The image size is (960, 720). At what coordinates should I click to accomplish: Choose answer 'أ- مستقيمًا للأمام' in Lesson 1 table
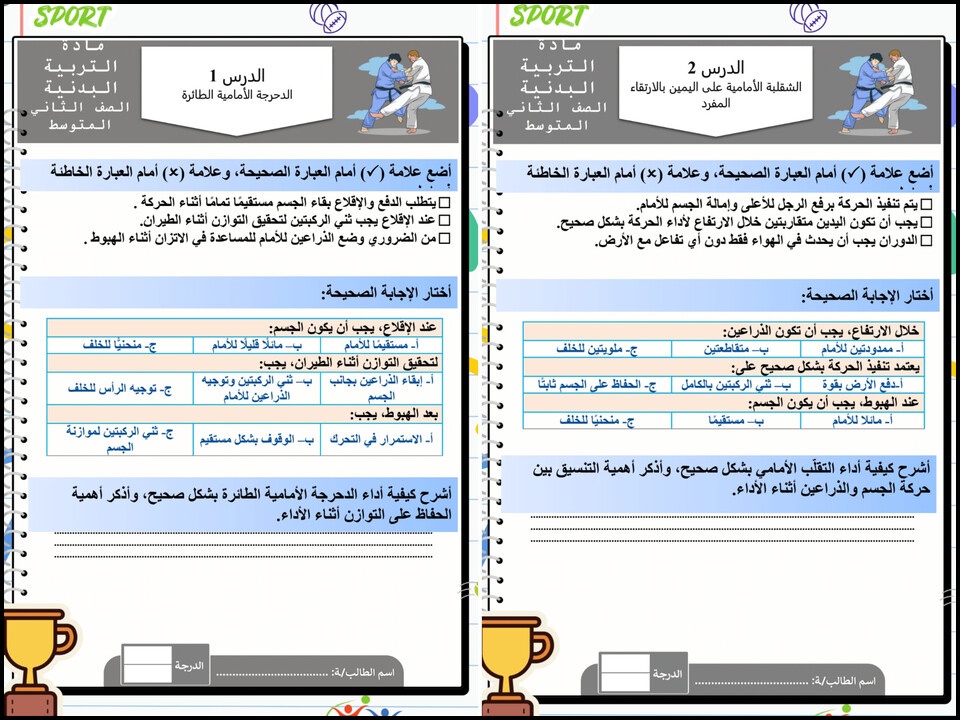381,345
